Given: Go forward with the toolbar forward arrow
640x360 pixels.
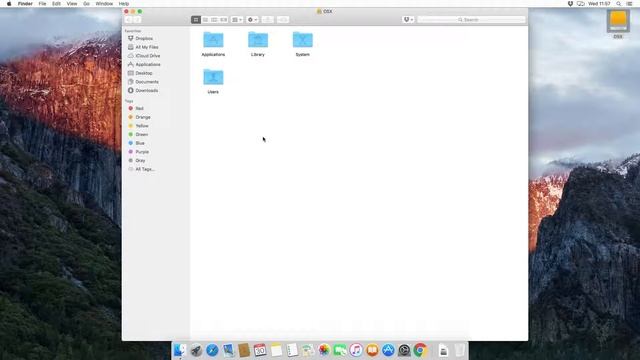Looking at the screenshot, I should pyautogui.click(x=138, y=20).
